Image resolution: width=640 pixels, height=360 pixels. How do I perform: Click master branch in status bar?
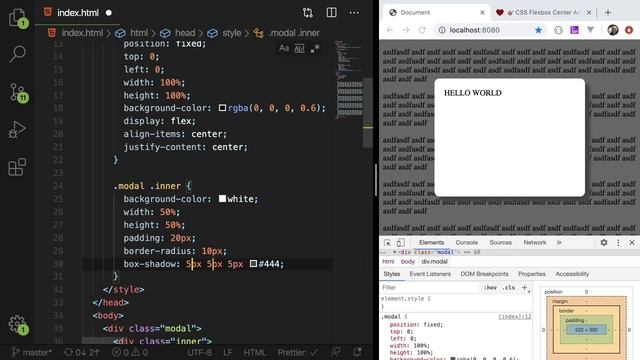[31, 352]
